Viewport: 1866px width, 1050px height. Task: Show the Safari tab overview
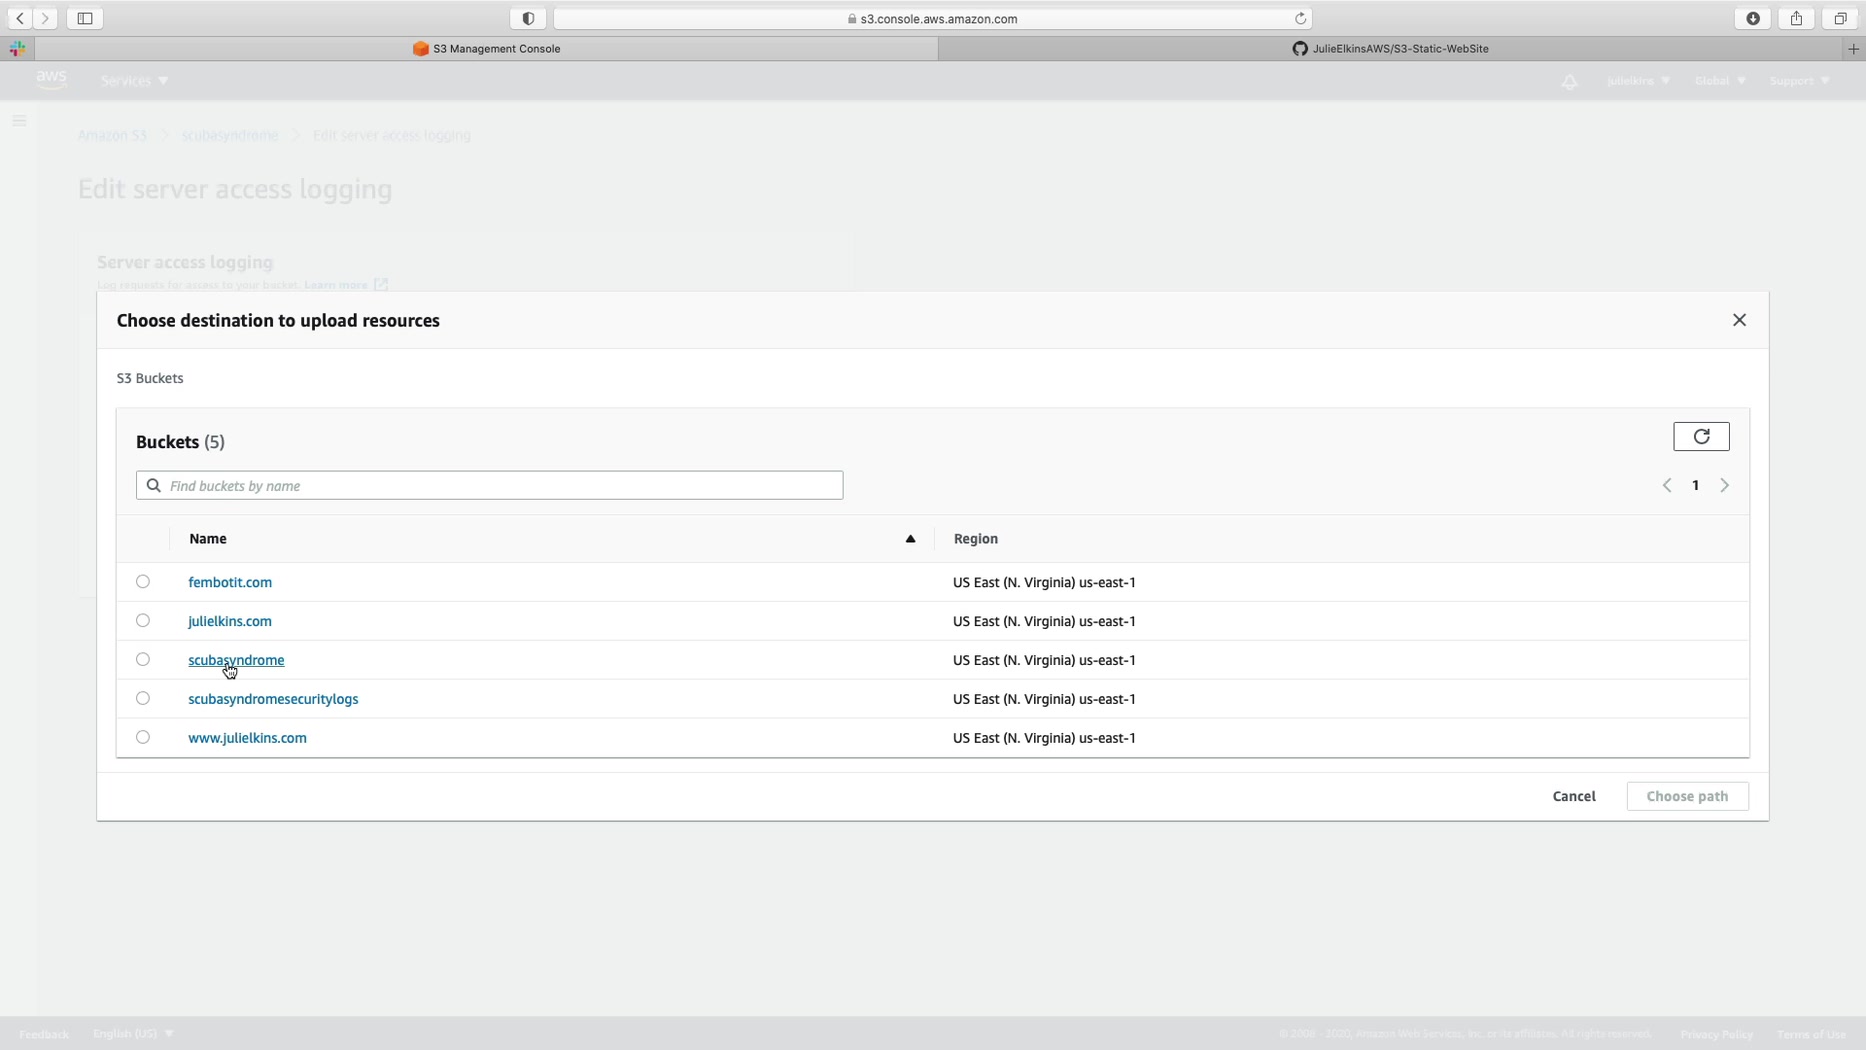(1840, 18)
